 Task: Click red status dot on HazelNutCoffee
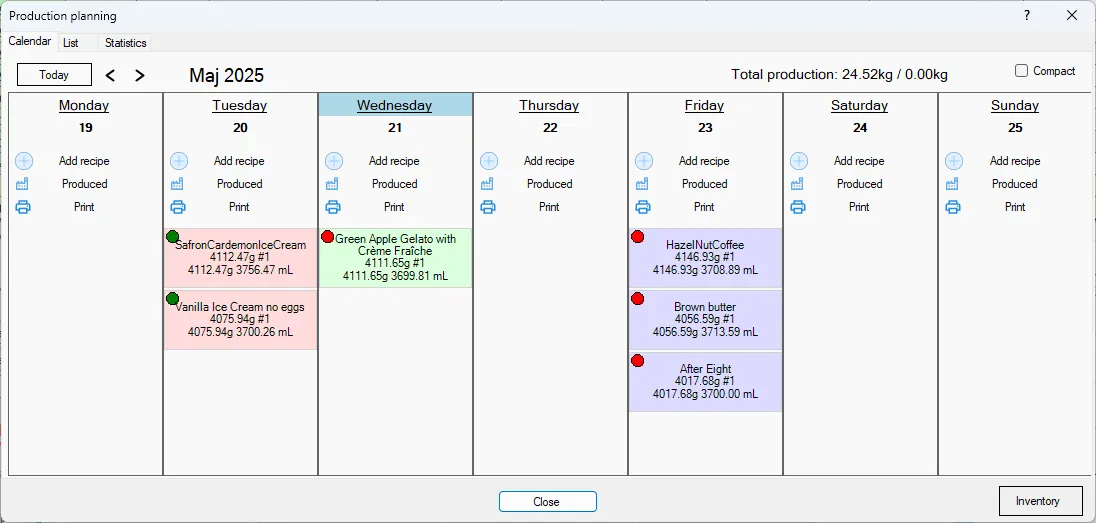click(637, 237)
